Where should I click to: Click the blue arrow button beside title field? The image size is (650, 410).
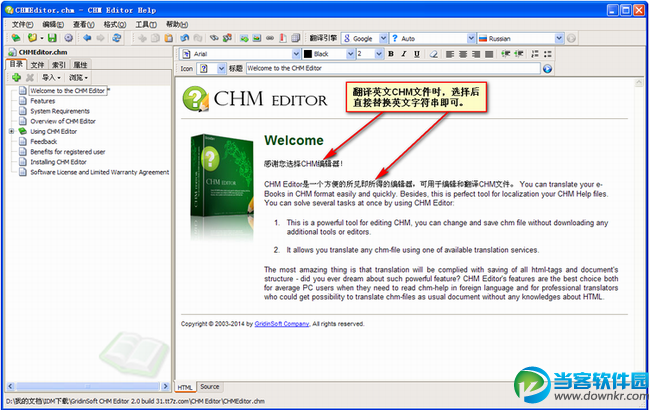coord(548,69)
